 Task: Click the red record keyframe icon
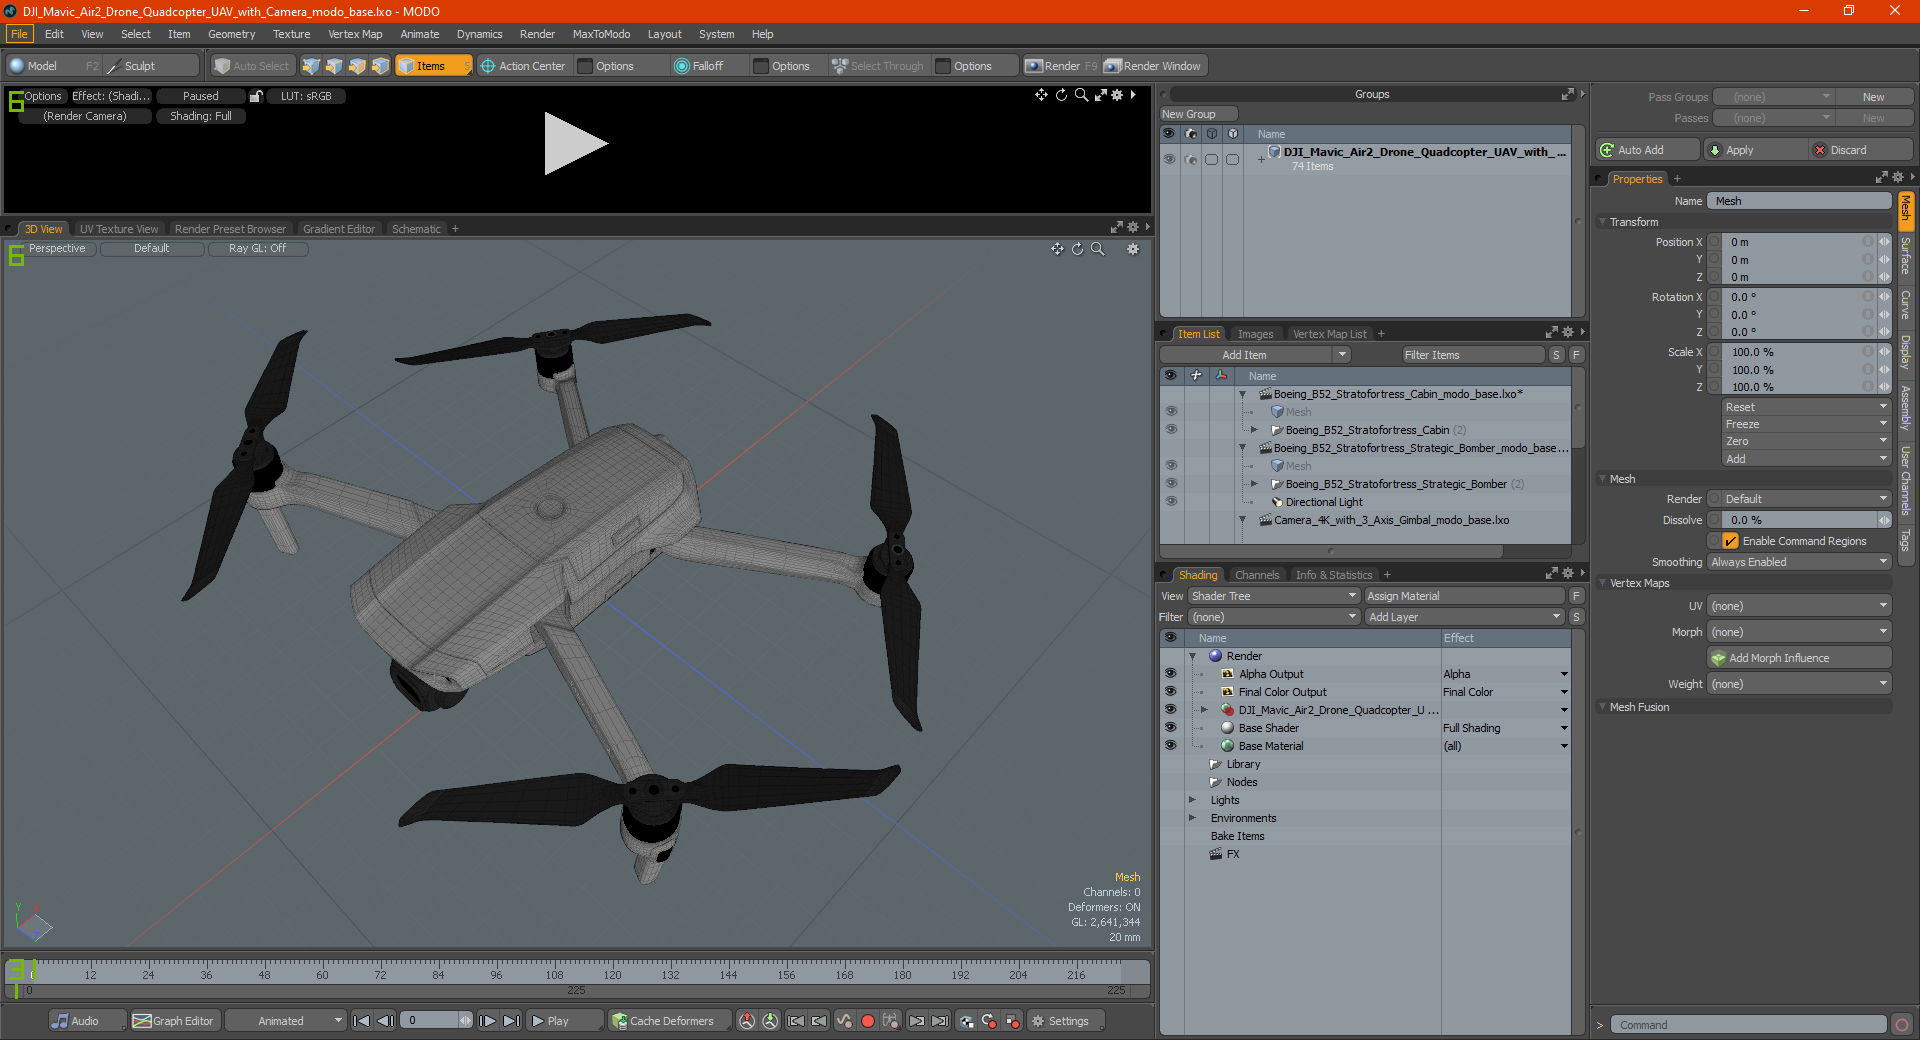click(x=868, y=1021)
